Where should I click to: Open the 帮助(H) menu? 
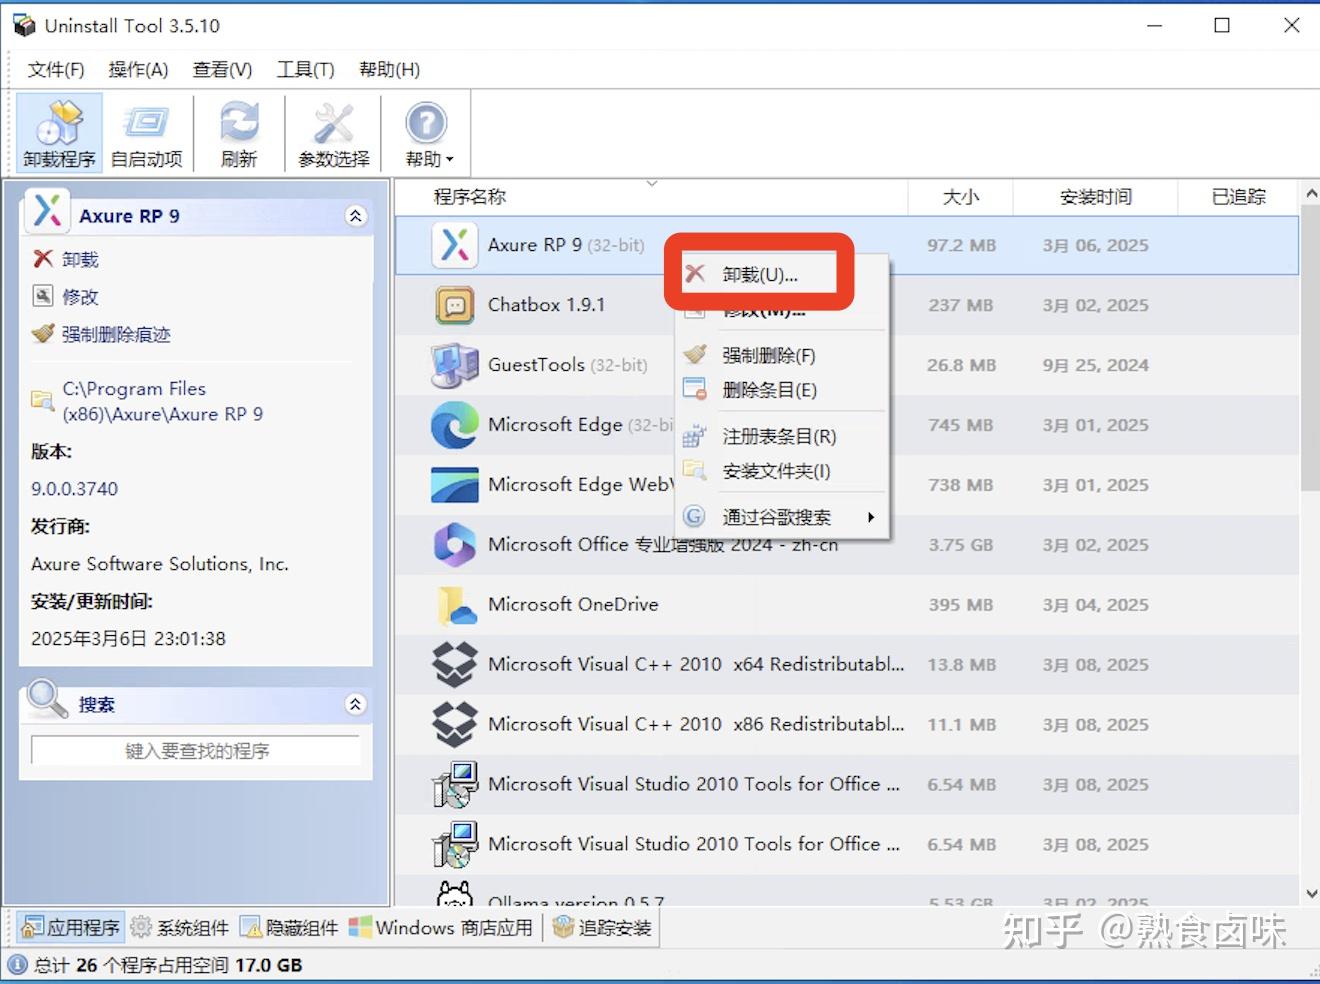tap(389, 69)
